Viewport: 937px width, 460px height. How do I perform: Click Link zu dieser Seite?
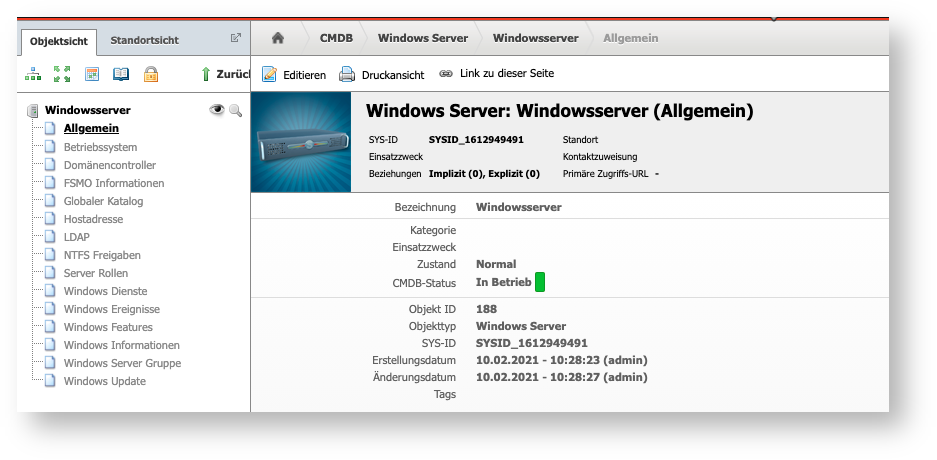tap(507, 73)
